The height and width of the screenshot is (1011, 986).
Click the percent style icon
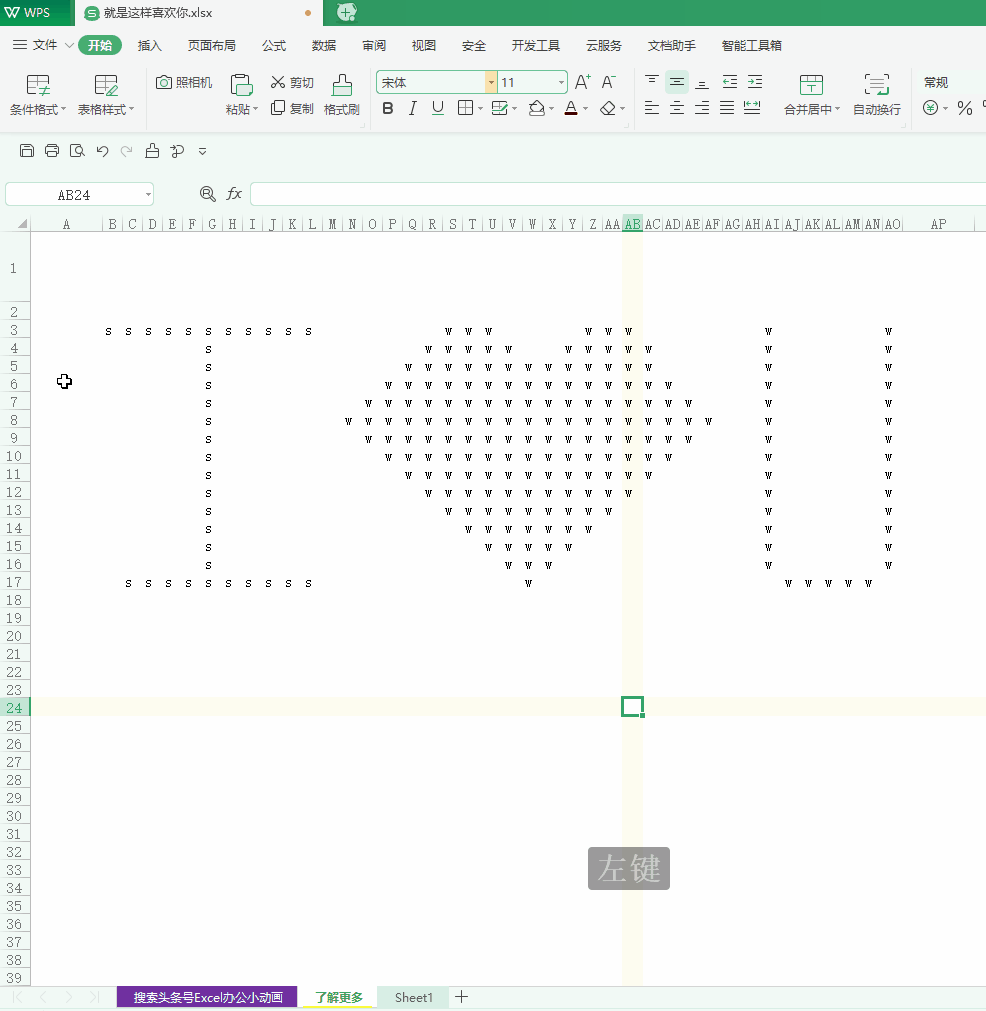coord(965,108)
